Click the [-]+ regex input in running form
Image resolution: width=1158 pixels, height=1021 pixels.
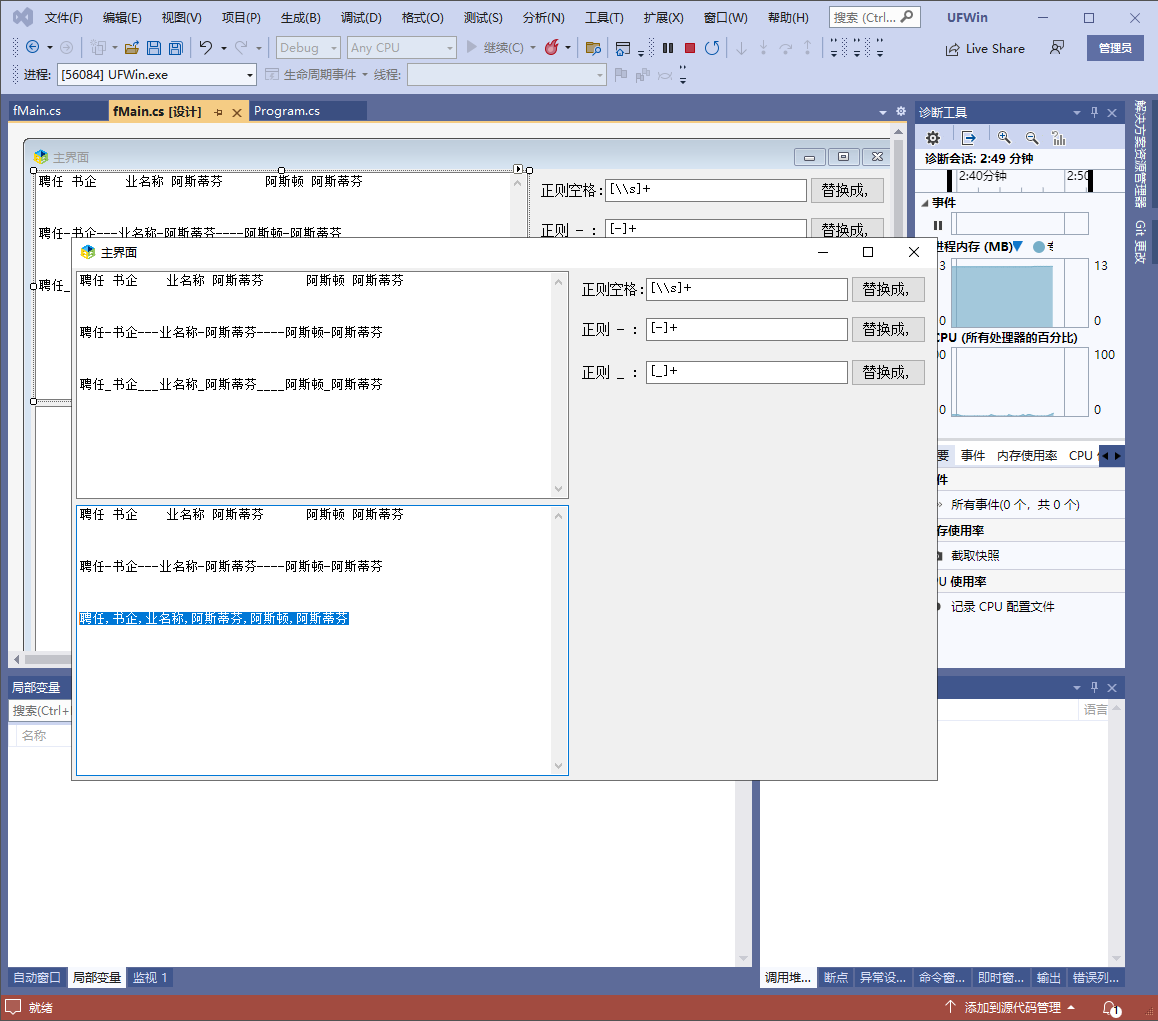(x=746, y=329)
